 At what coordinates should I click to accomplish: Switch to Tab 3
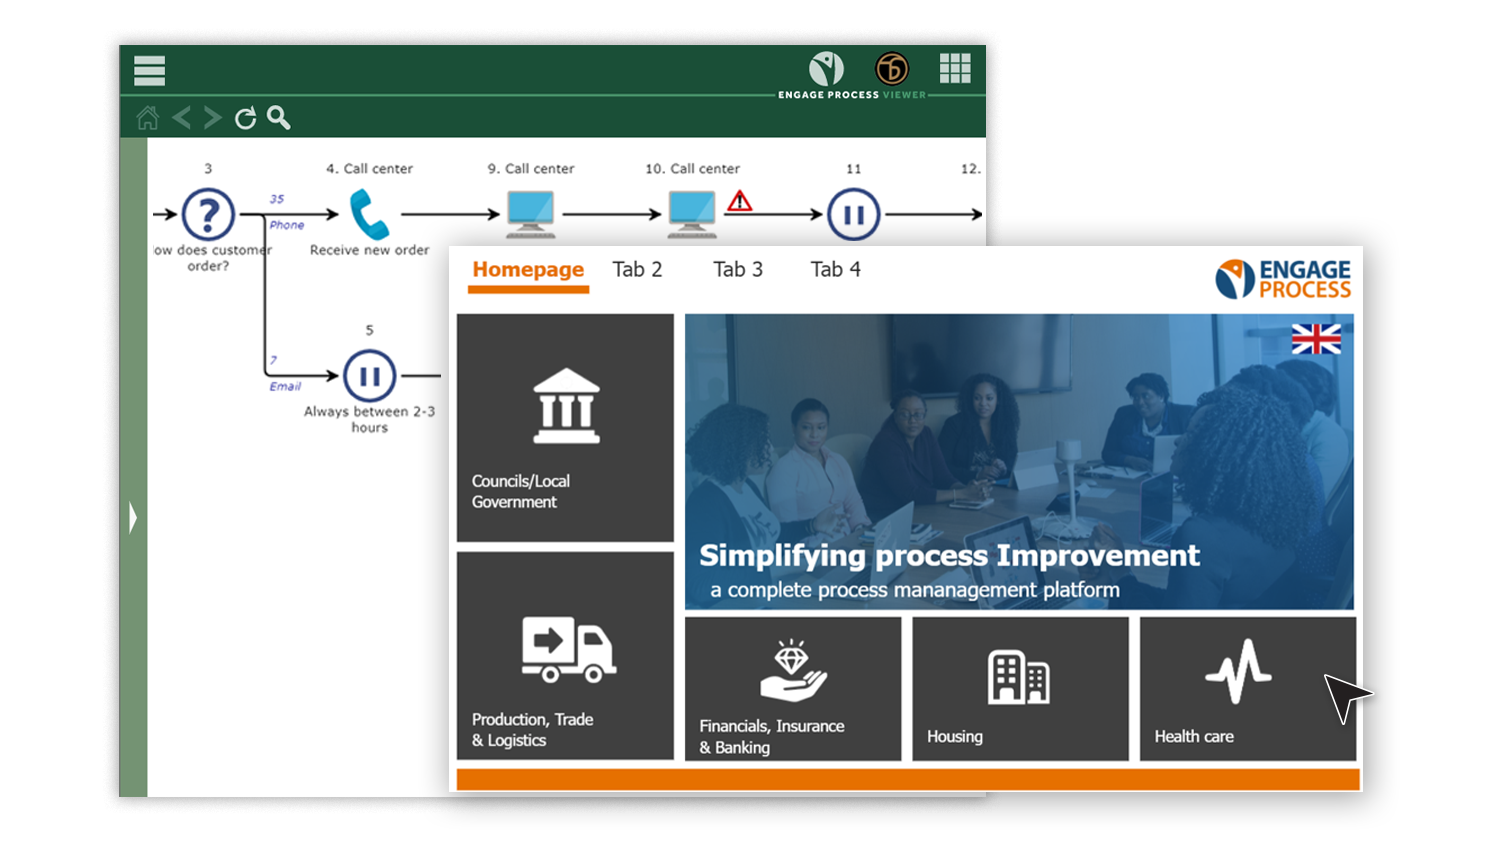[737, 269]
